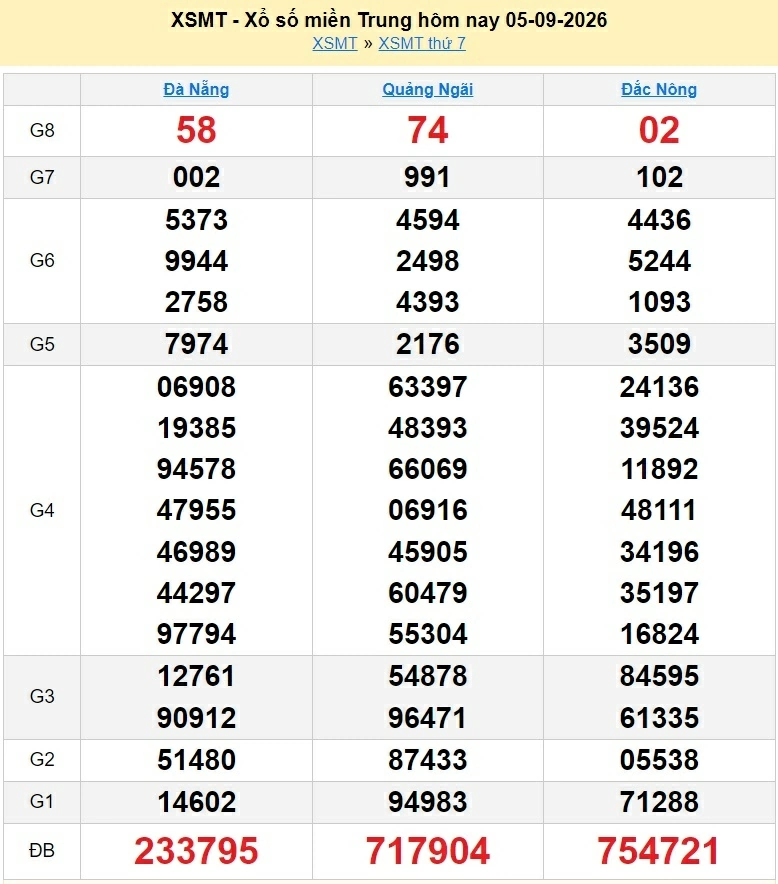
Task: Click G4 number 47955
Action: click(196, 510)
